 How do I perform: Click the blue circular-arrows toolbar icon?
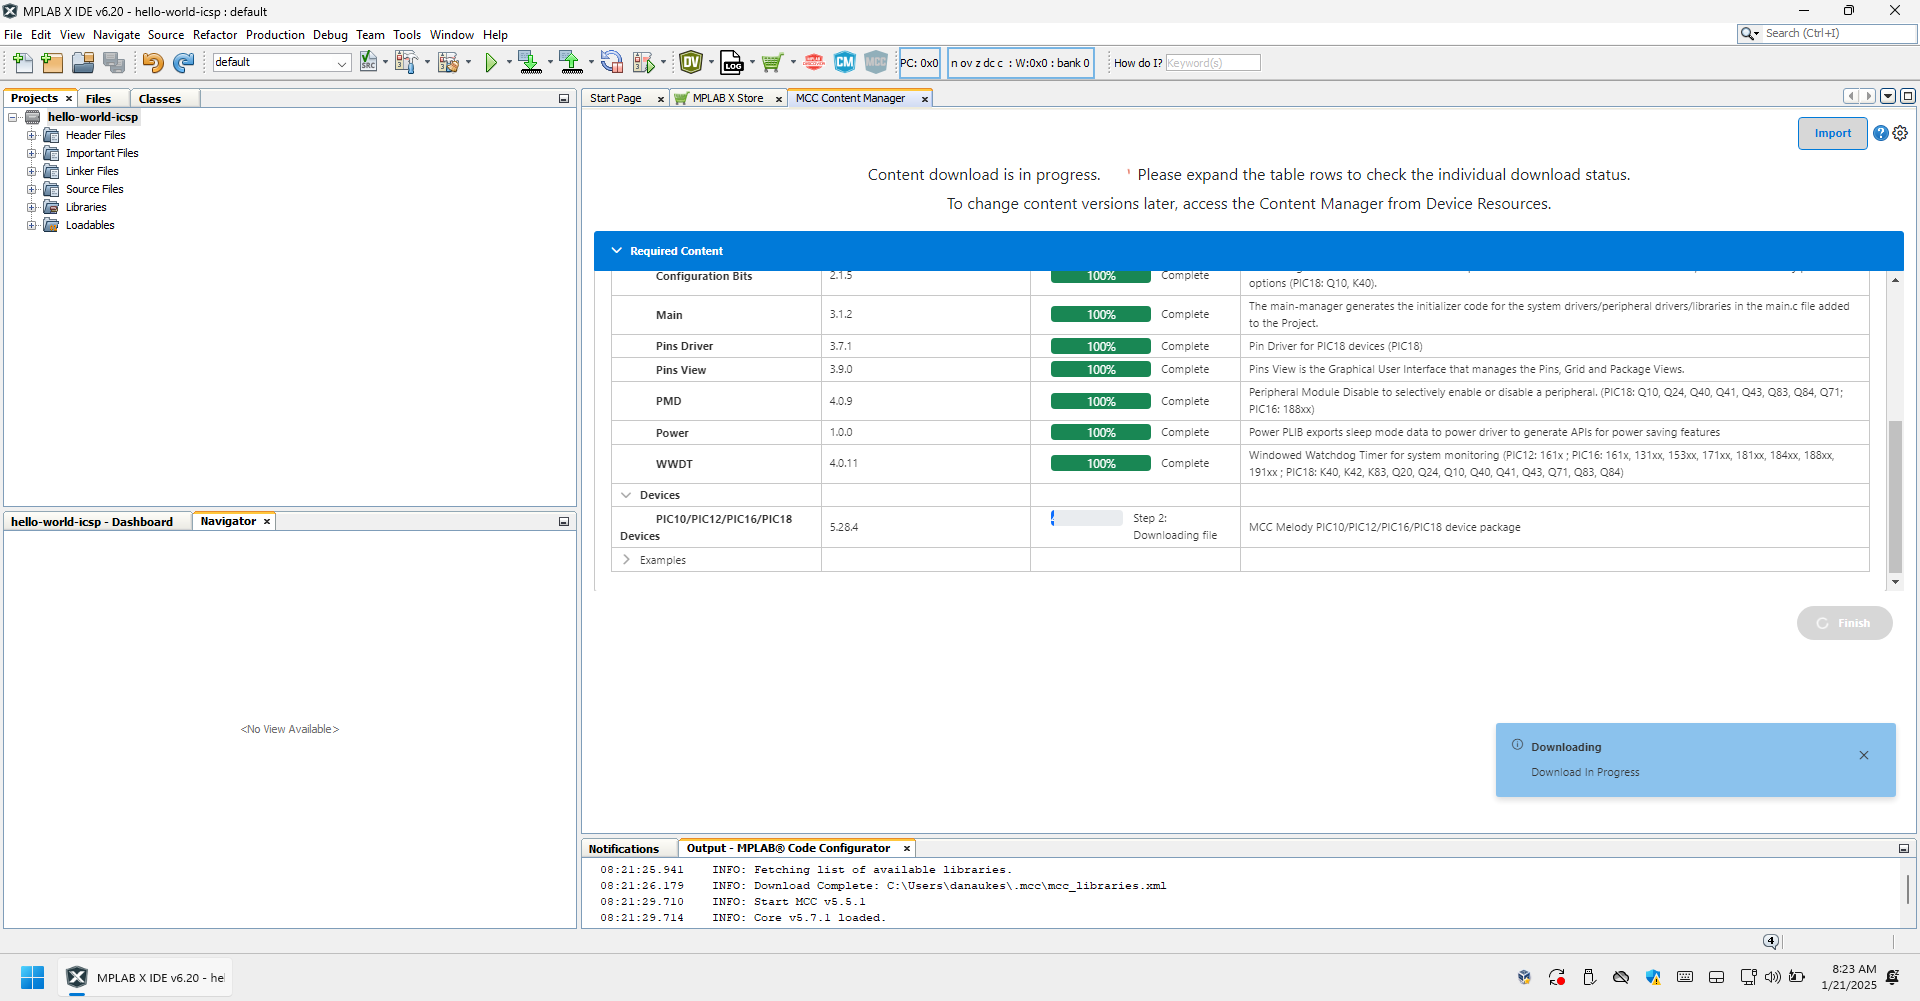coord(611,63)
